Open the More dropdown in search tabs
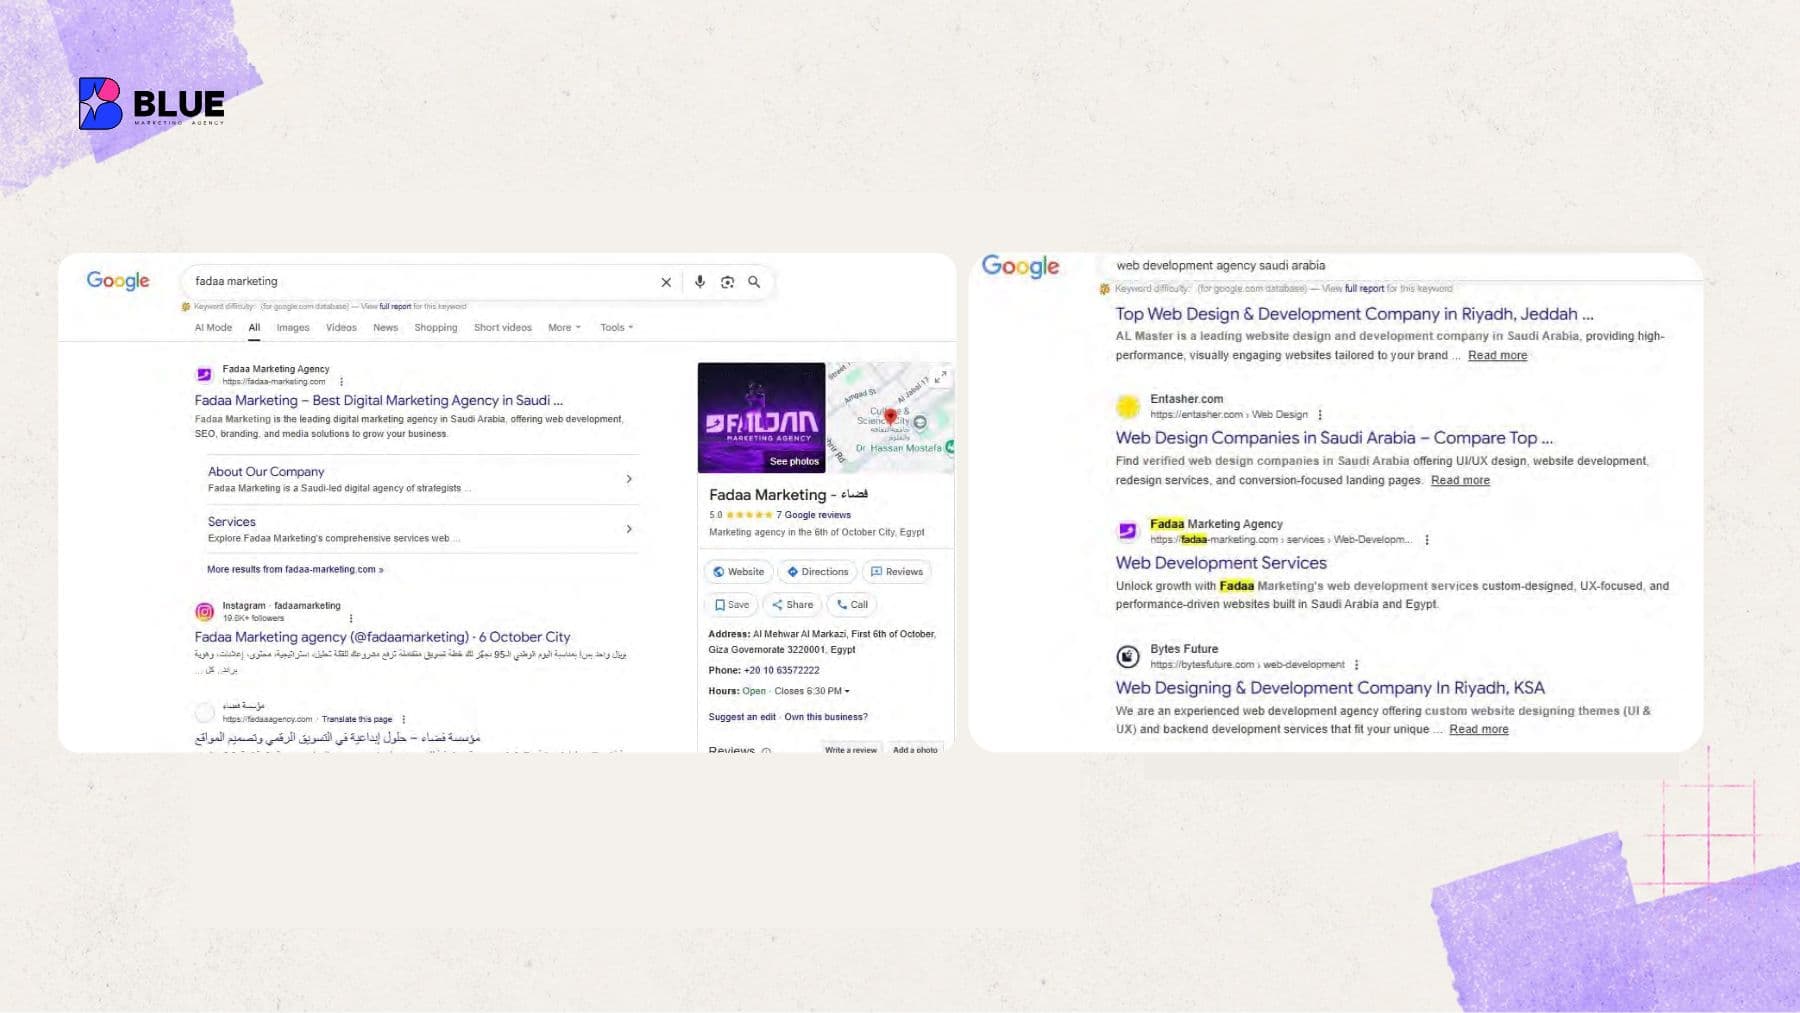The width and height of the screenshot is (1800, 1013). coord(564,327)
